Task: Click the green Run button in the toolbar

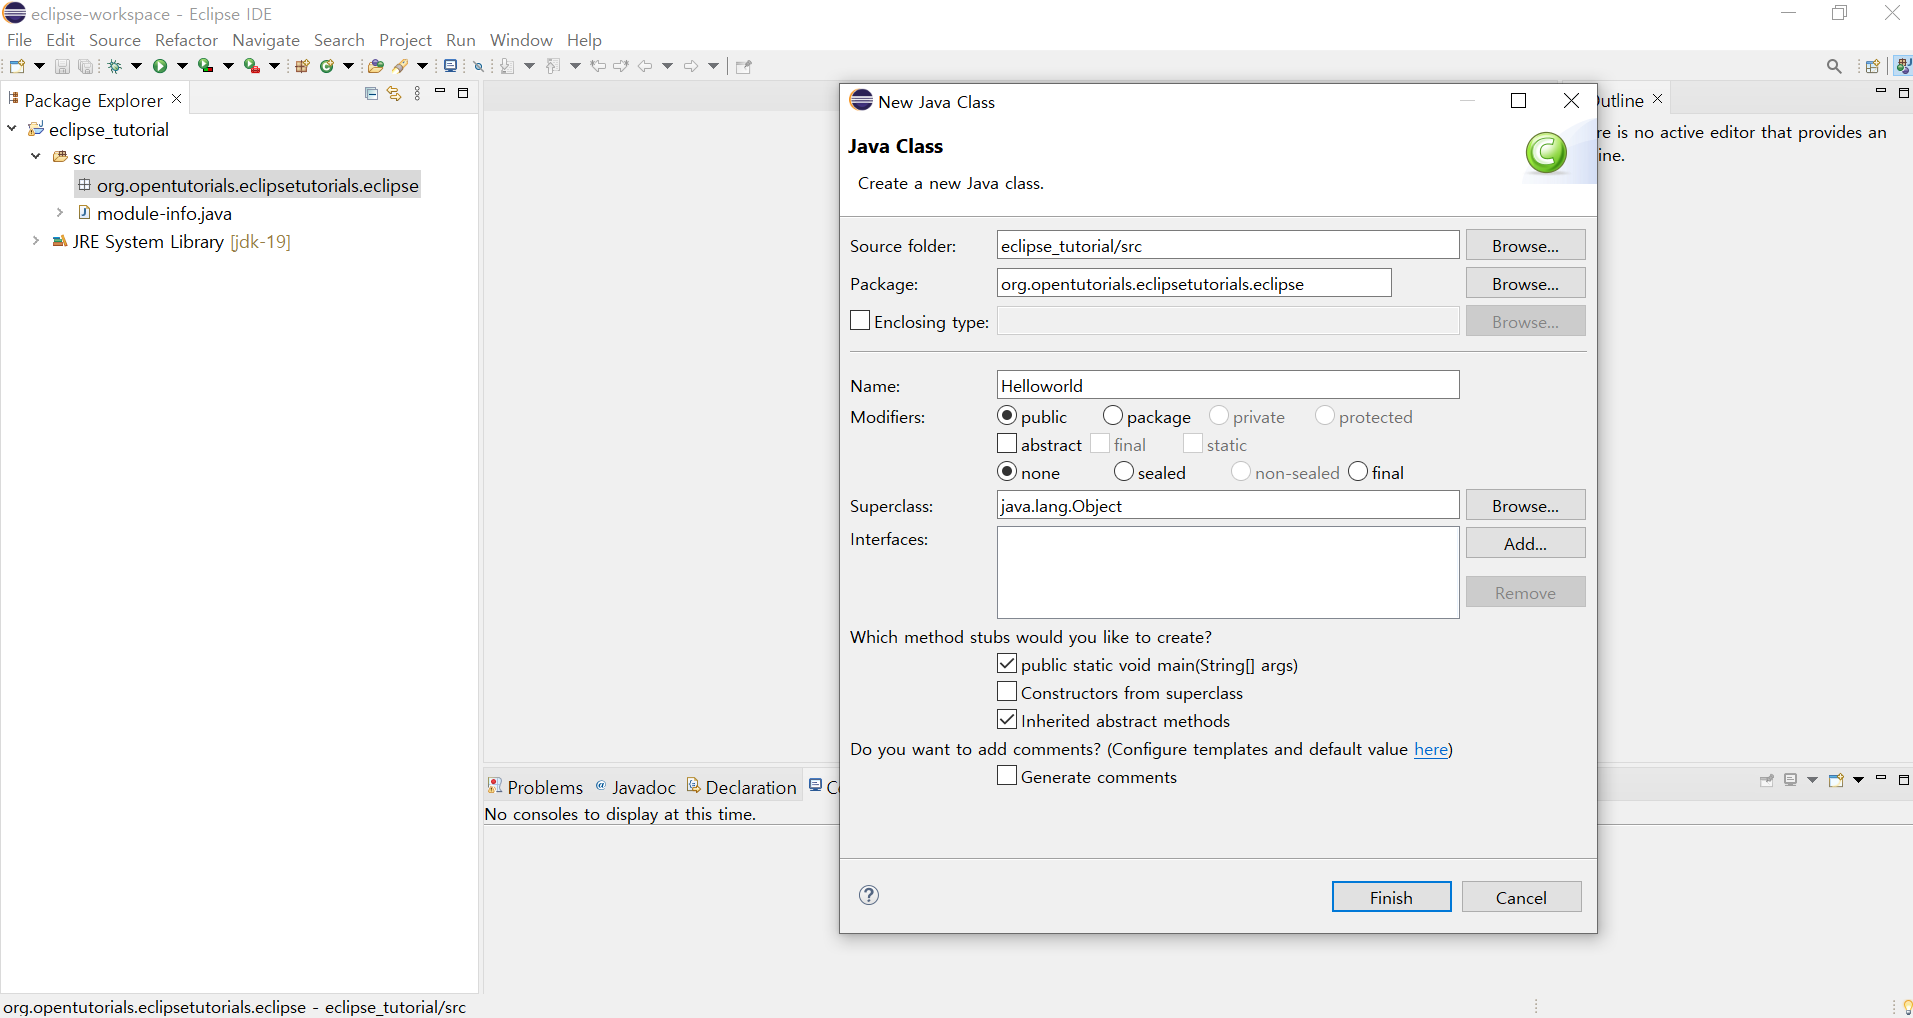Action: (159, 66)
